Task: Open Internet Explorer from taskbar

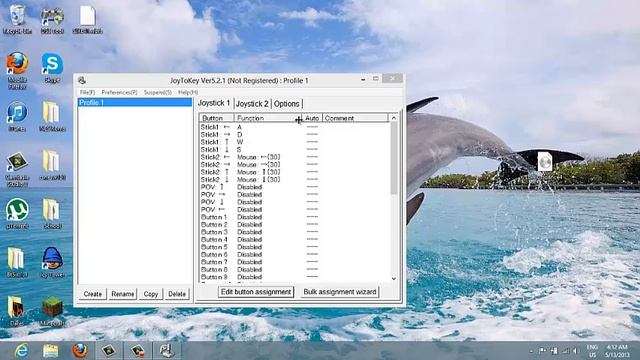Action: coord(21,351)
